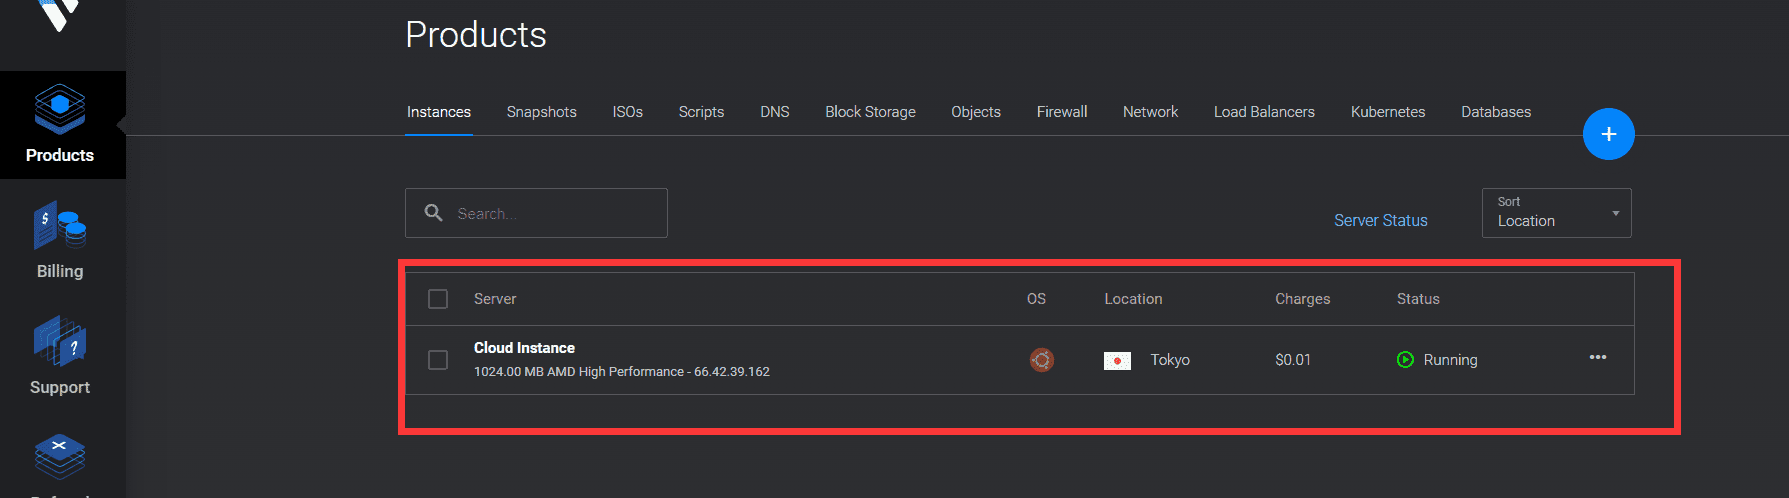Click the partially visible sidebar icon below Support
This screenshot has height=498, width=1789.
pos(60,462)
